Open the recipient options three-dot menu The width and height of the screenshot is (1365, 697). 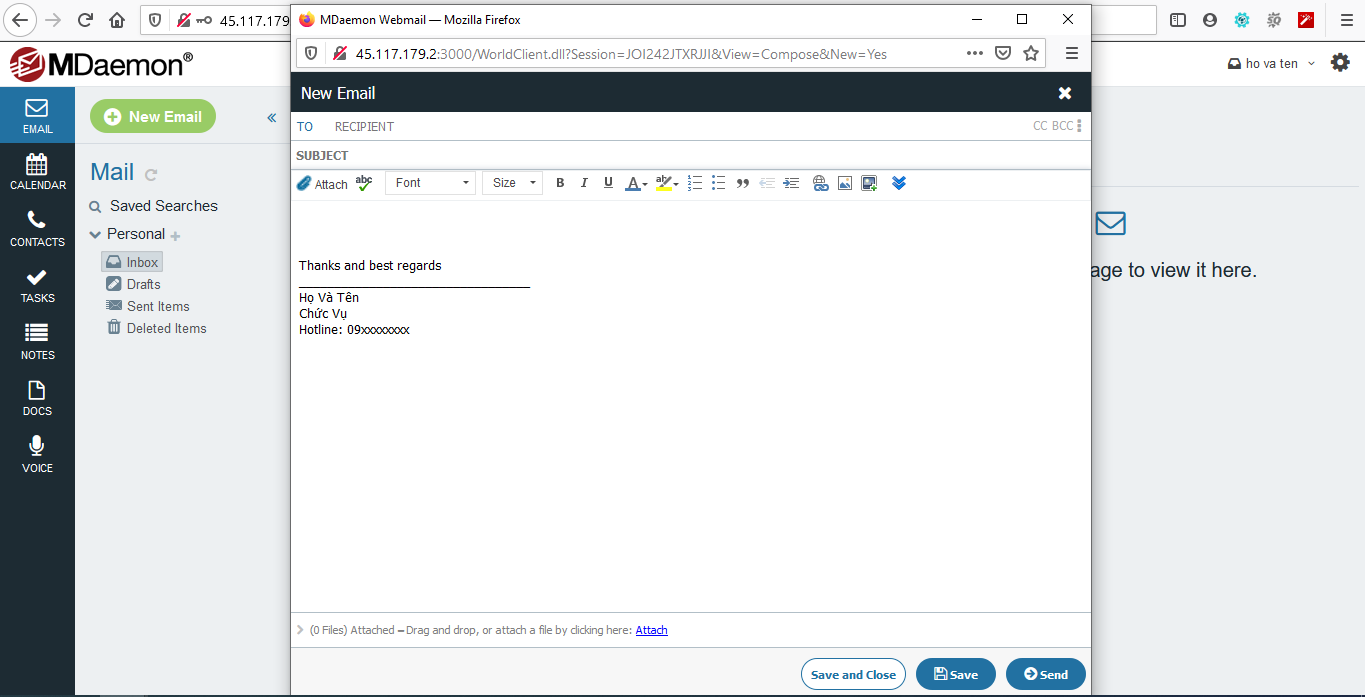click(x=1080, y=126)
